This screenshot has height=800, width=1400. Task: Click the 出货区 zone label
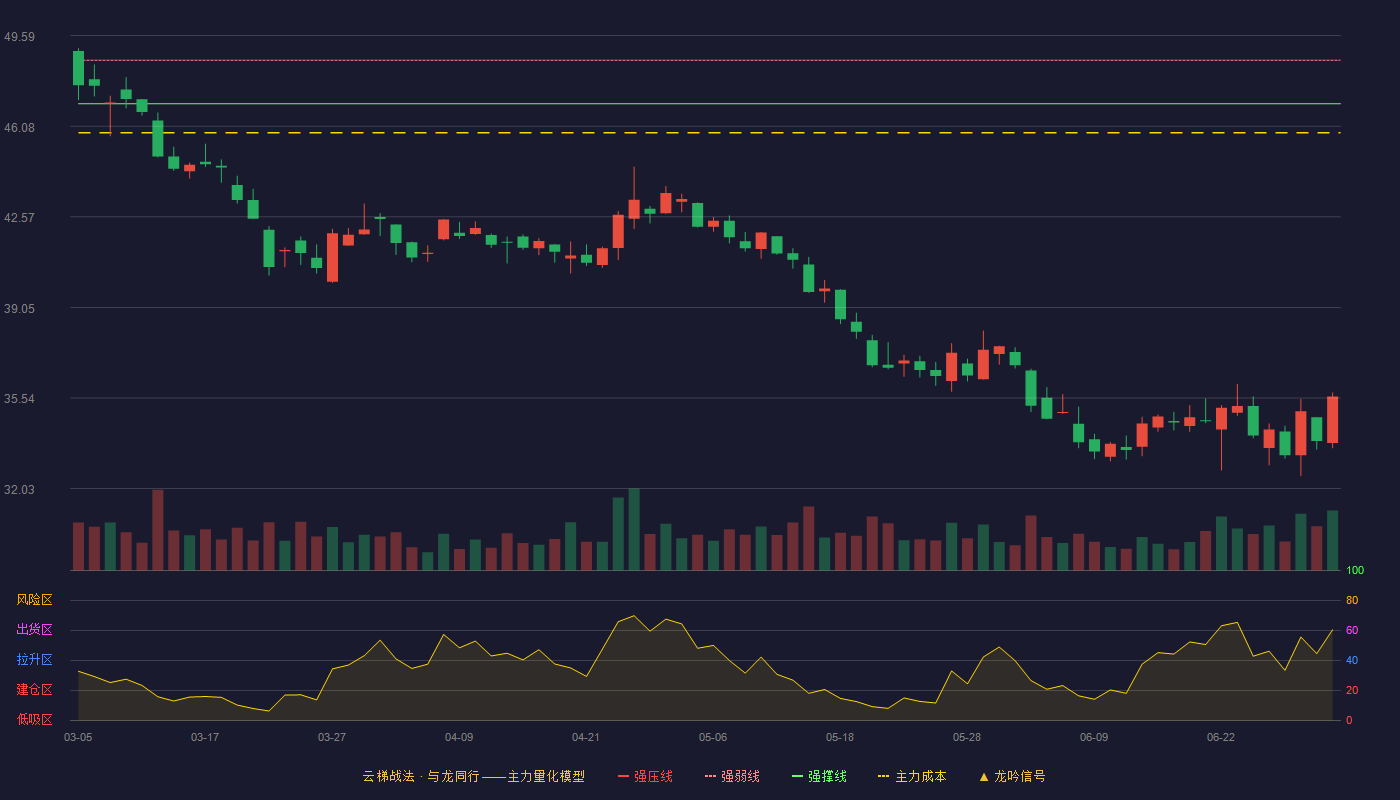[x=34, y=630]
